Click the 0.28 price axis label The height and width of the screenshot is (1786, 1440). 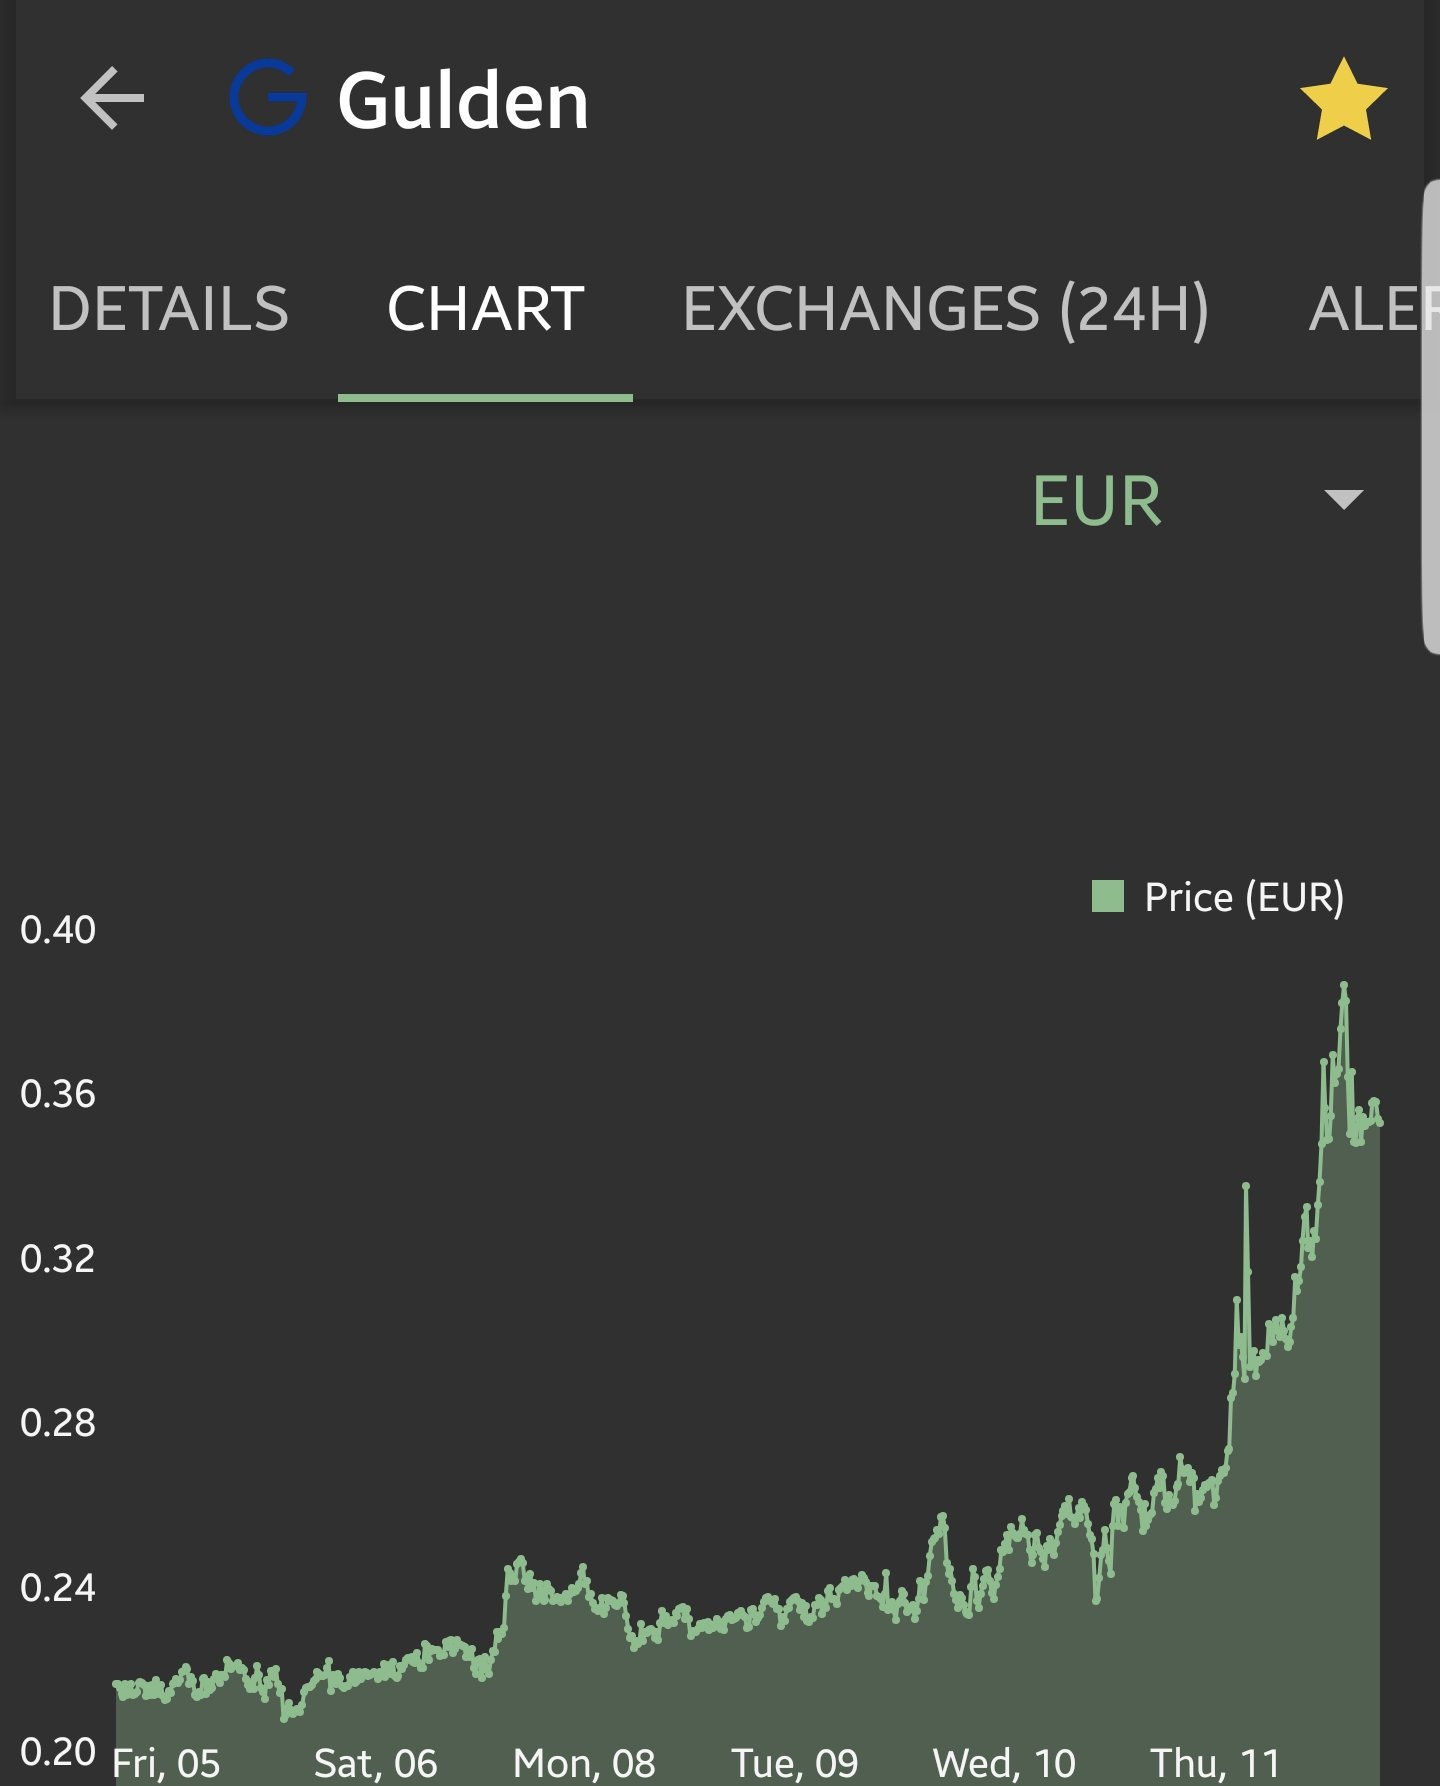click(x=58, y=1422)
